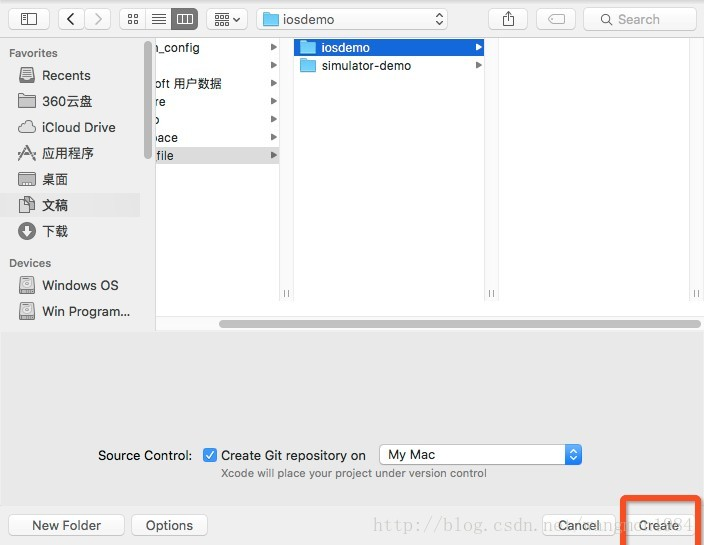Toggle the sidebar visibility button
This screenshot has height=545, width=704.
pyautogui.click(x=29, y=19)
